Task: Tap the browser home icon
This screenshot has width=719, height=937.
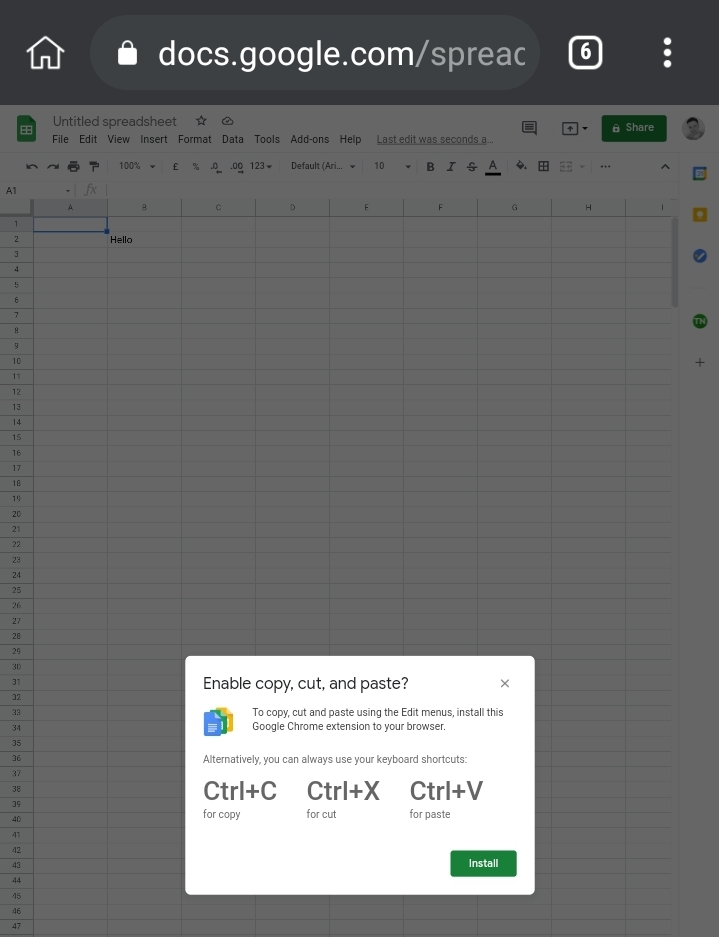Action: pos(45,53)
